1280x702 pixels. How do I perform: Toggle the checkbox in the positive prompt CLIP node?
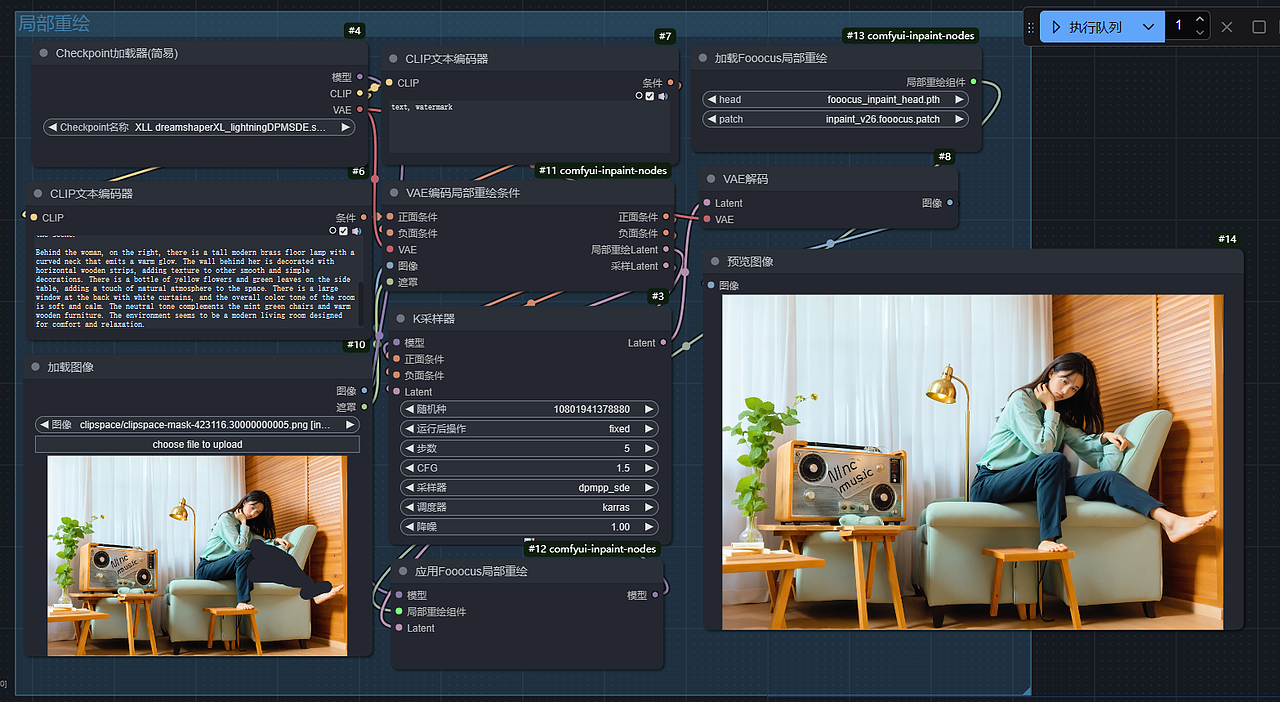tap(344, 231)
